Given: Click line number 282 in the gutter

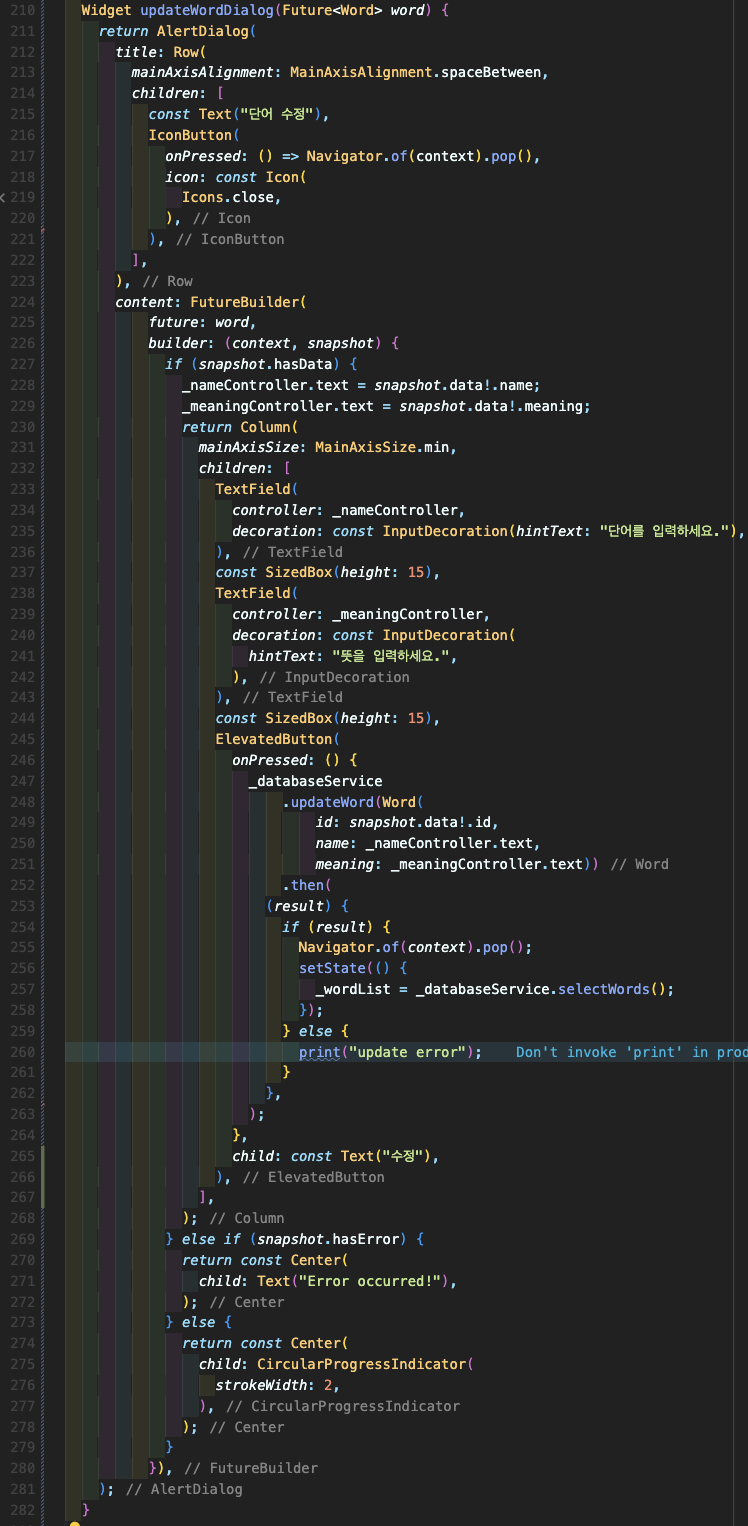Looking at the screenshot, I should coord(24,1510).
